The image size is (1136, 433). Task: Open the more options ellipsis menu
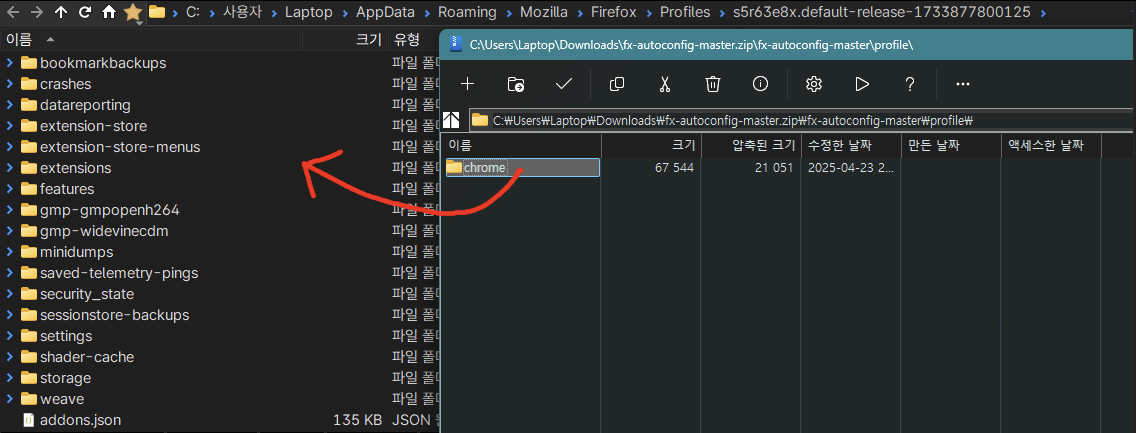963,84
